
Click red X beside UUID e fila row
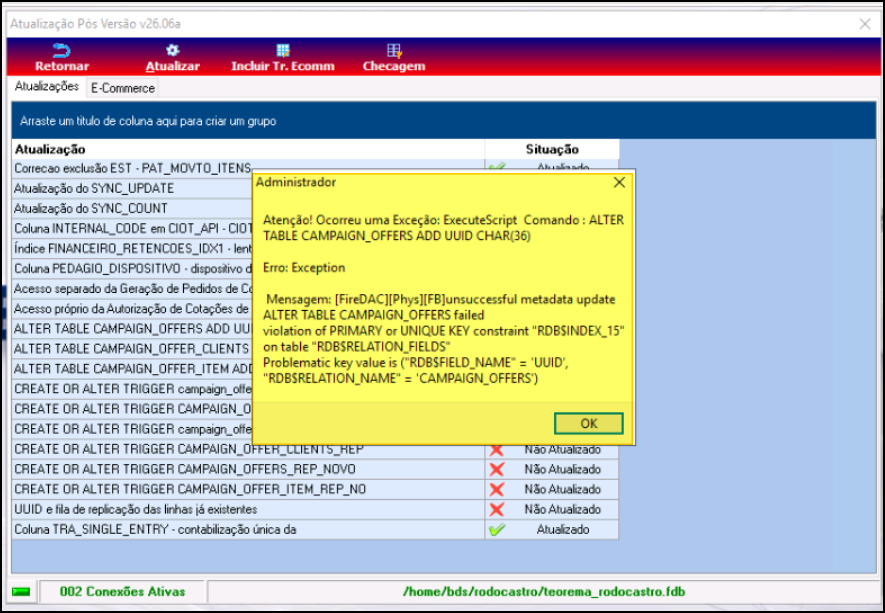(497, 509)
